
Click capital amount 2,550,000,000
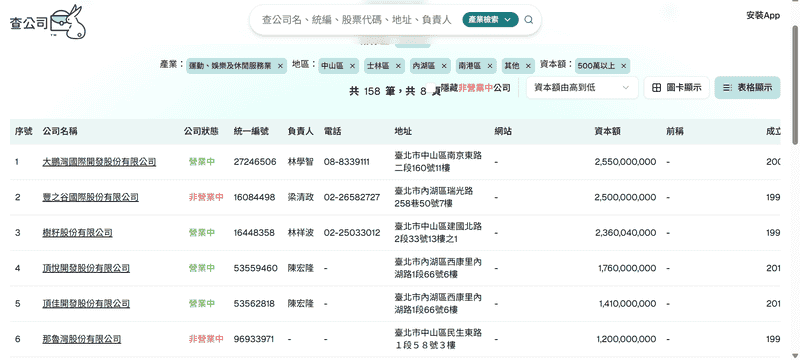click(x=626, y=162)
